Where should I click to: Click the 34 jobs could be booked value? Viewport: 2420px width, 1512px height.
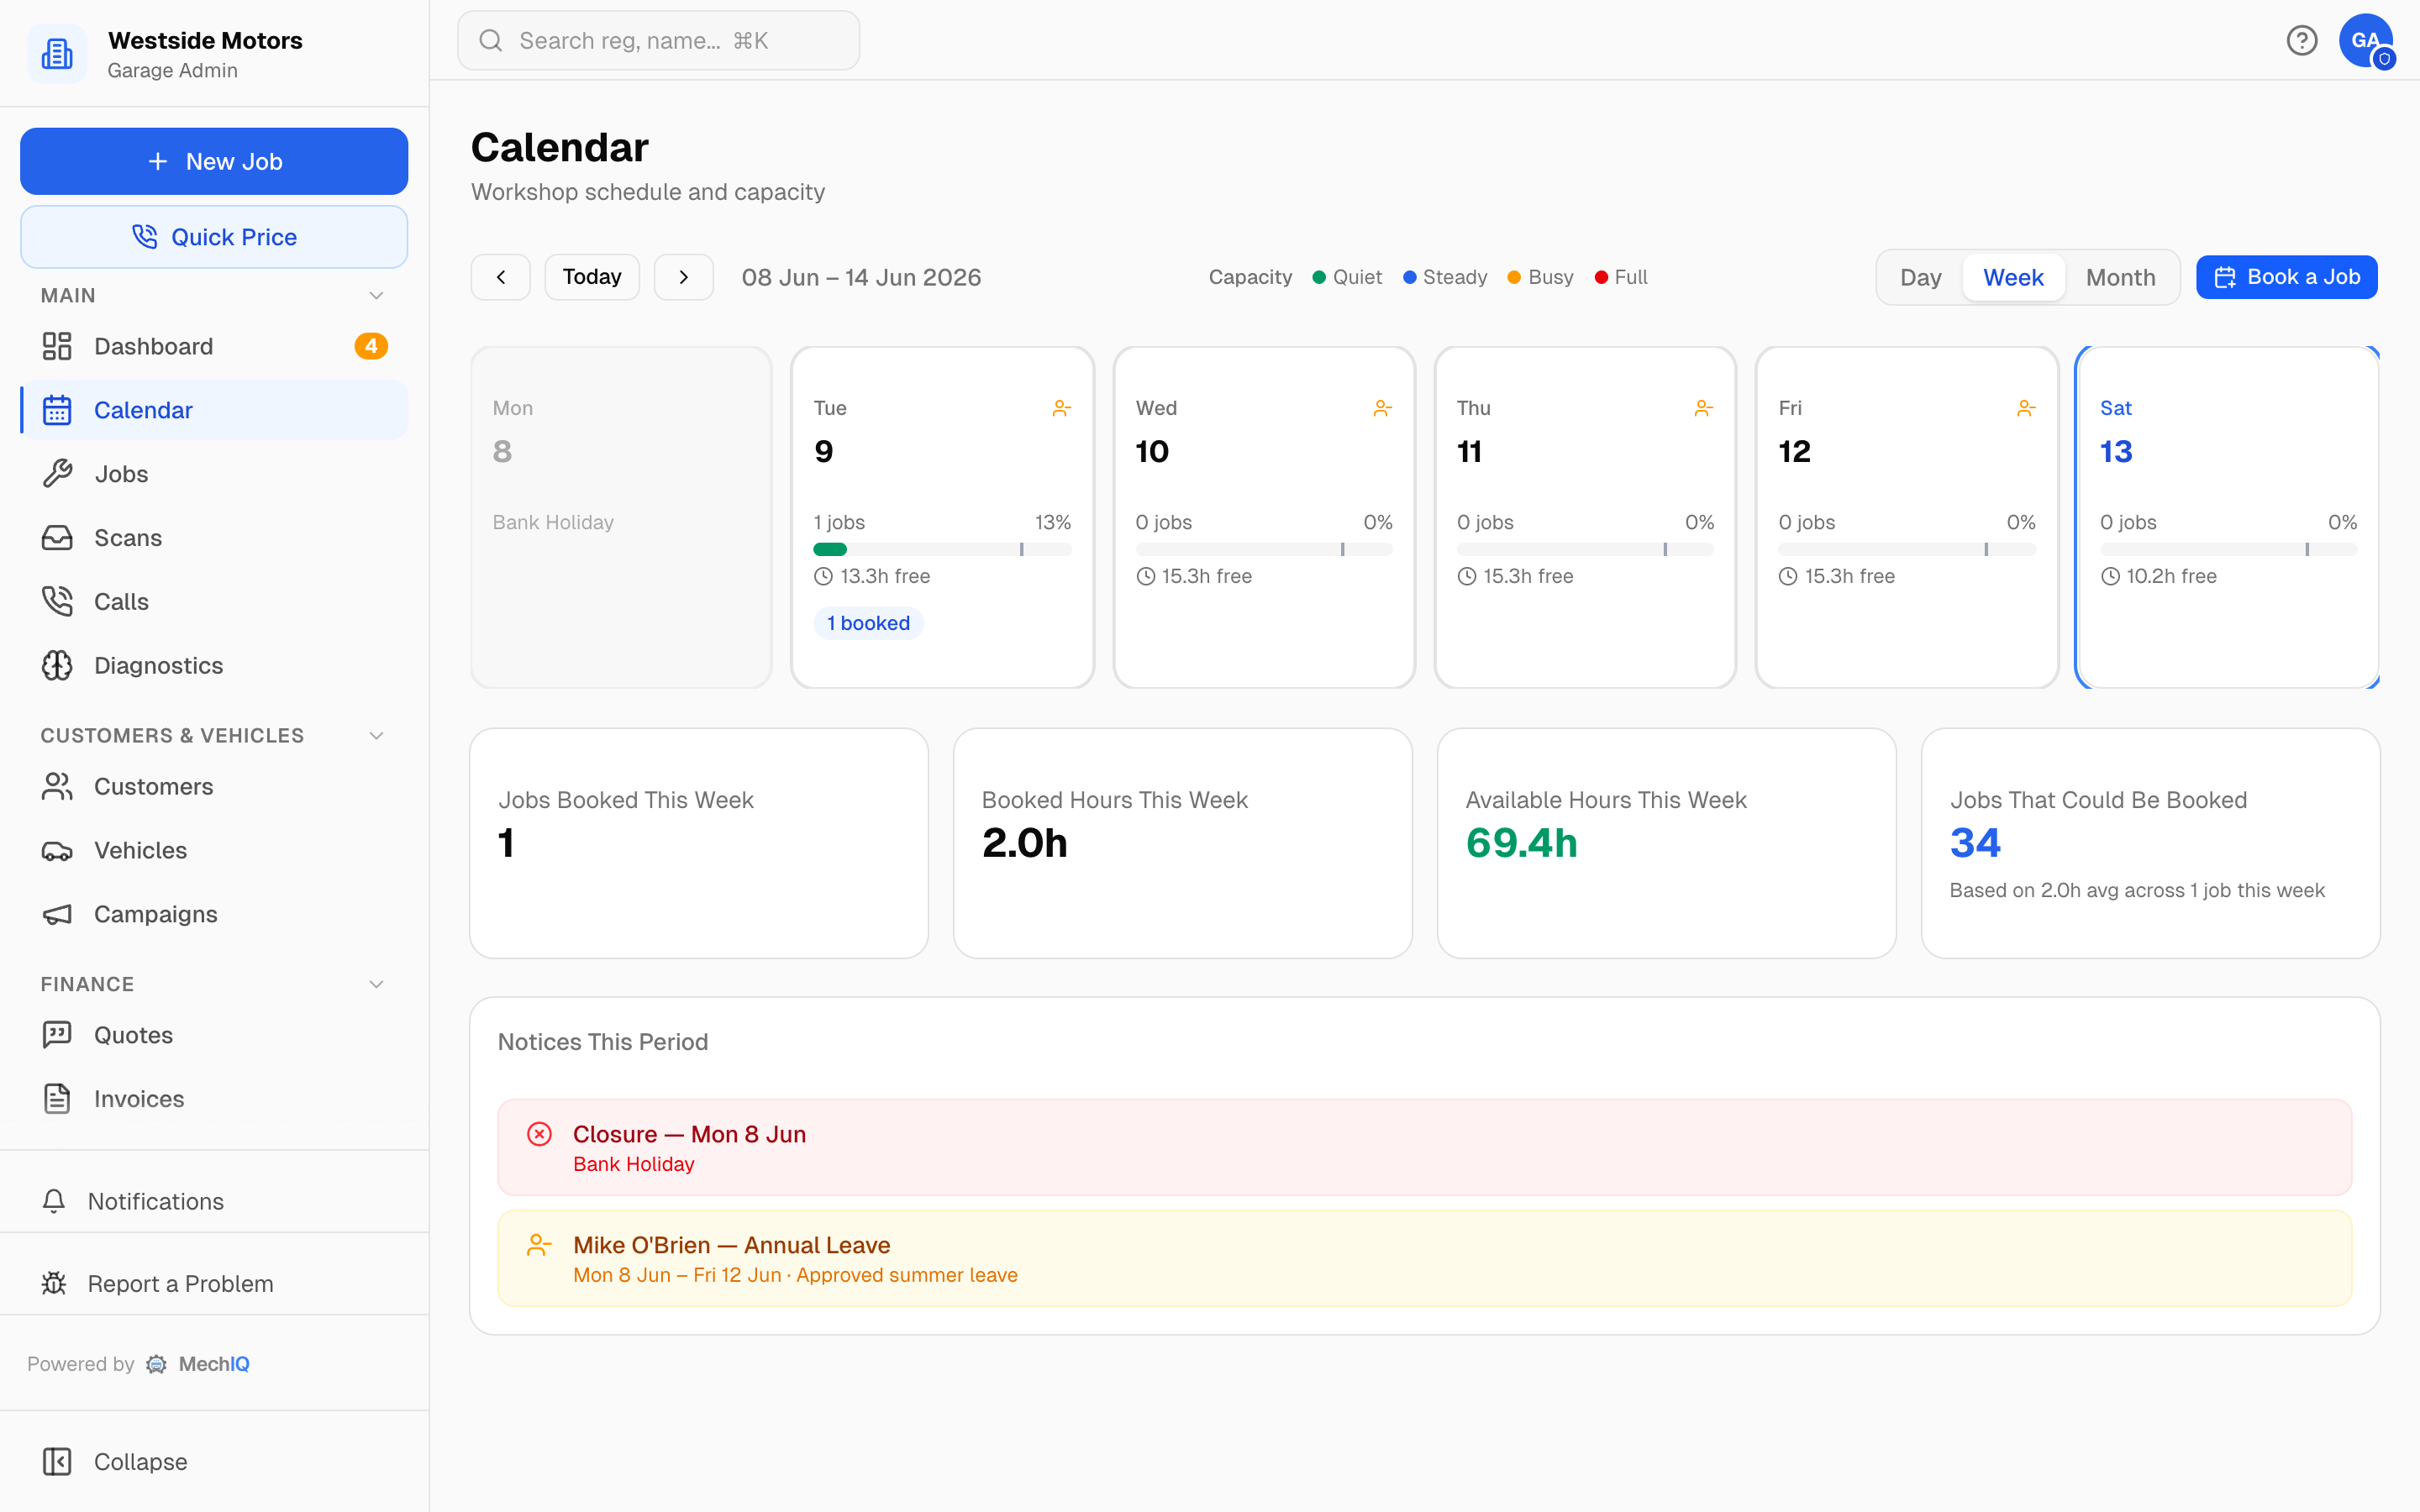[x=1975, y=843]
